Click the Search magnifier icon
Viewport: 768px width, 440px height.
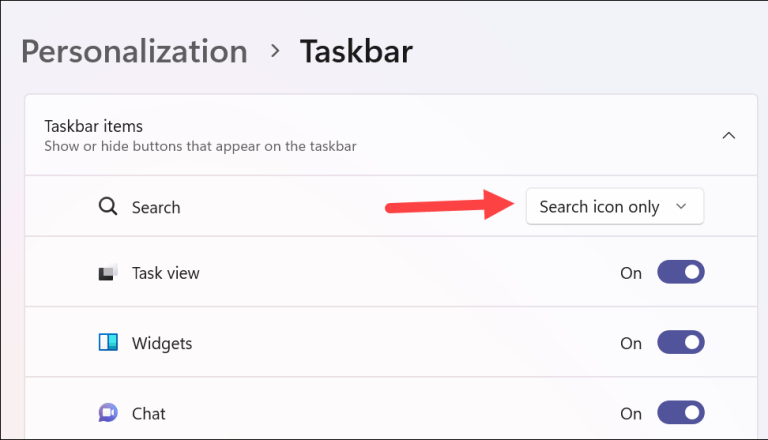tap(108, 207)
